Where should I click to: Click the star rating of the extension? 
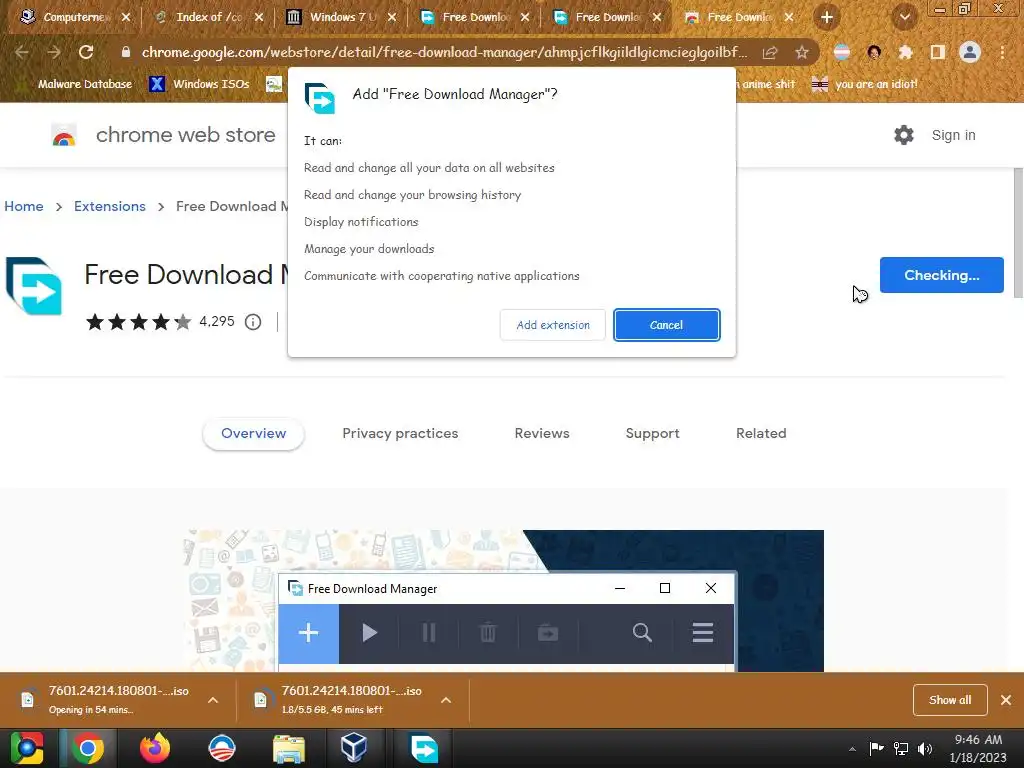138,322
